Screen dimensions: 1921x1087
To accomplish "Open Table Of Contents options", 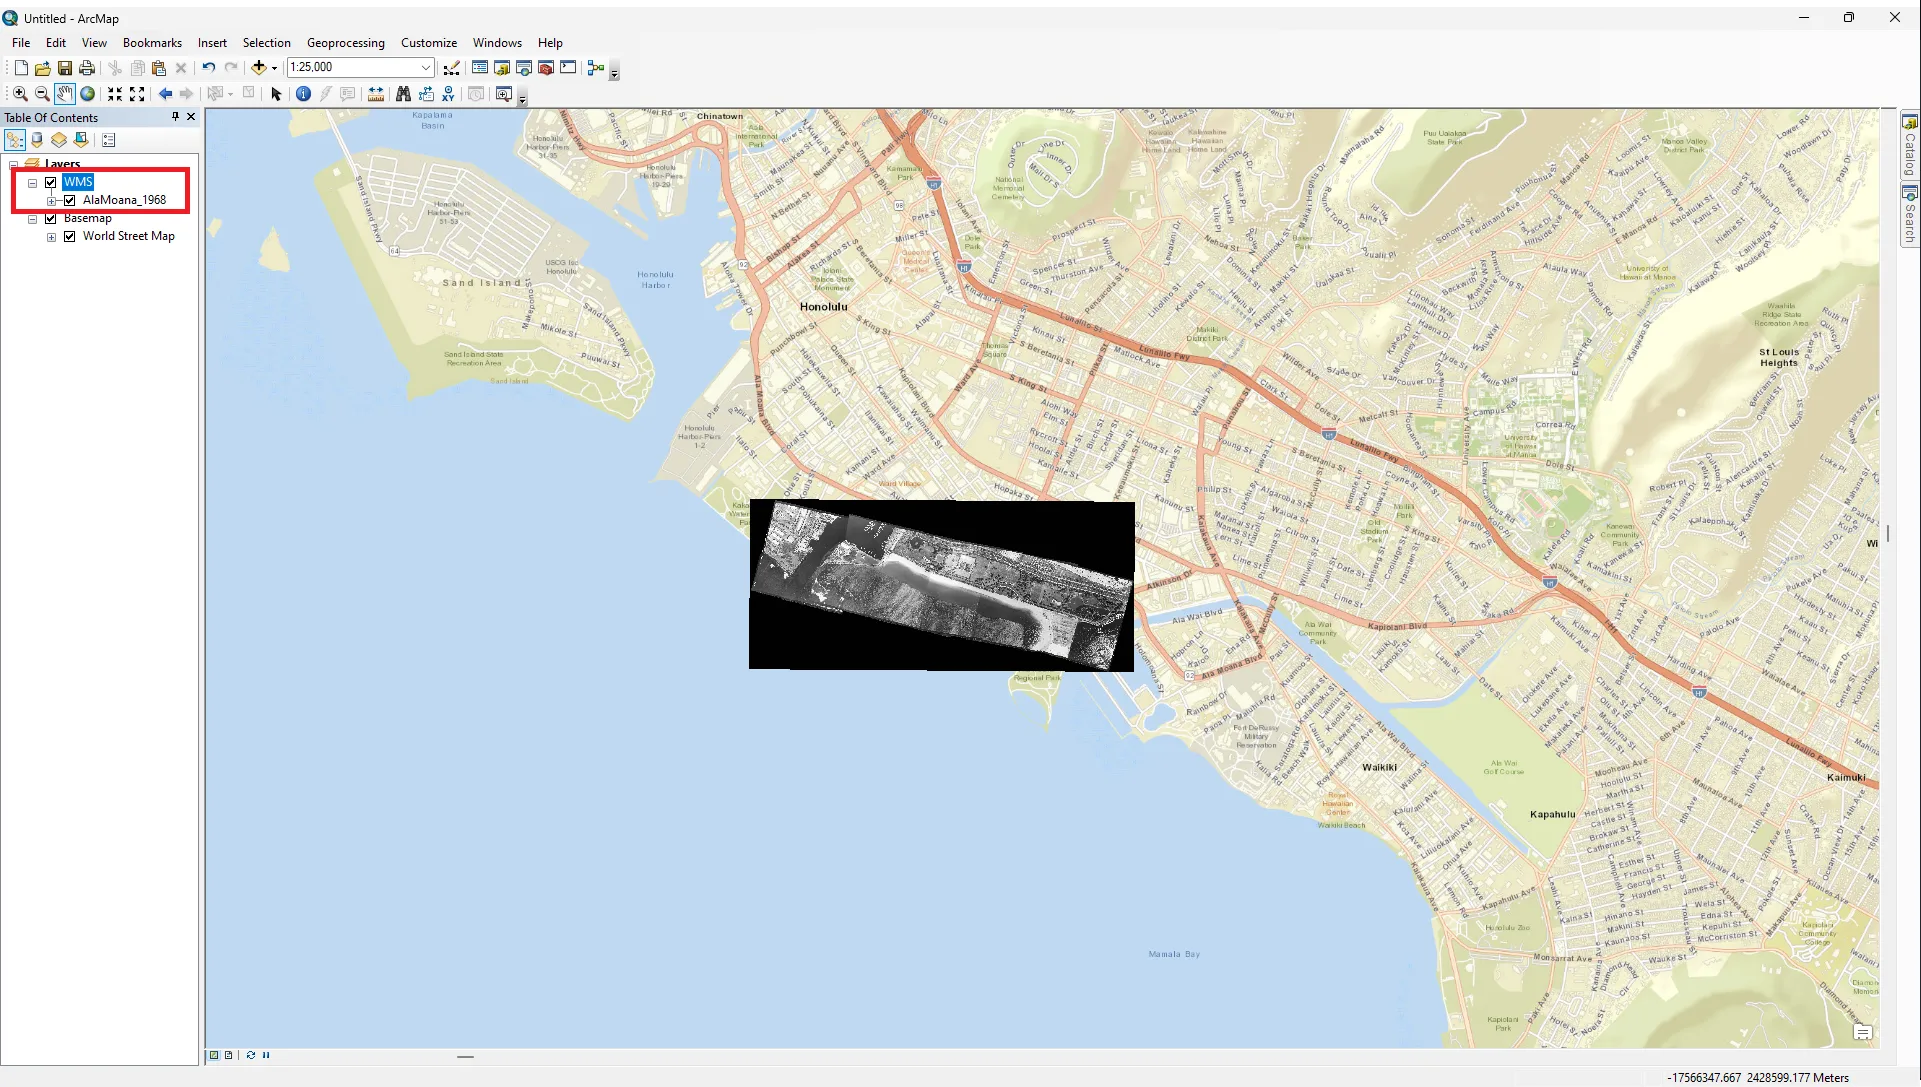I will click(x=109, y=140).
